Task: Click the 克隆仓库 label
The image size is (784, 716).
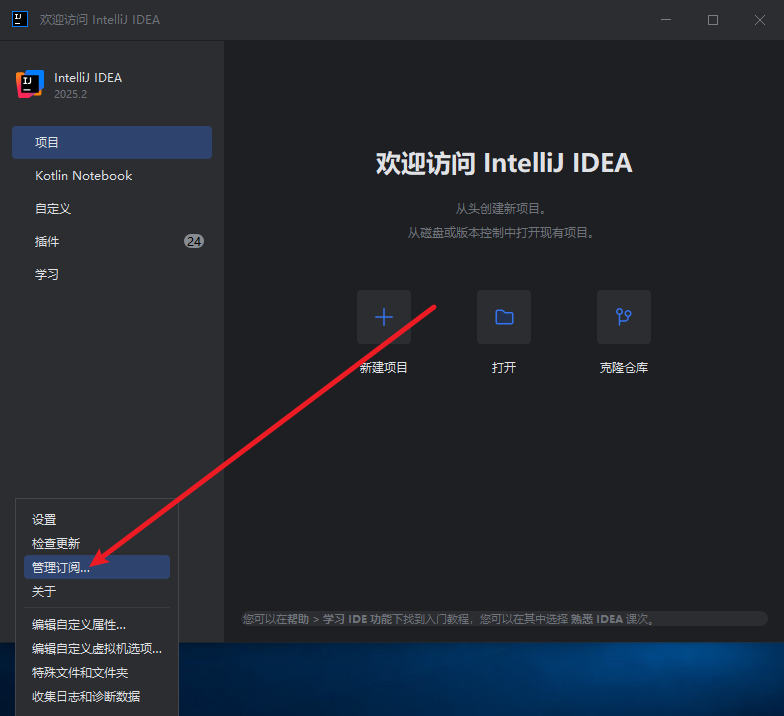Action: click(x=624, y=368)
